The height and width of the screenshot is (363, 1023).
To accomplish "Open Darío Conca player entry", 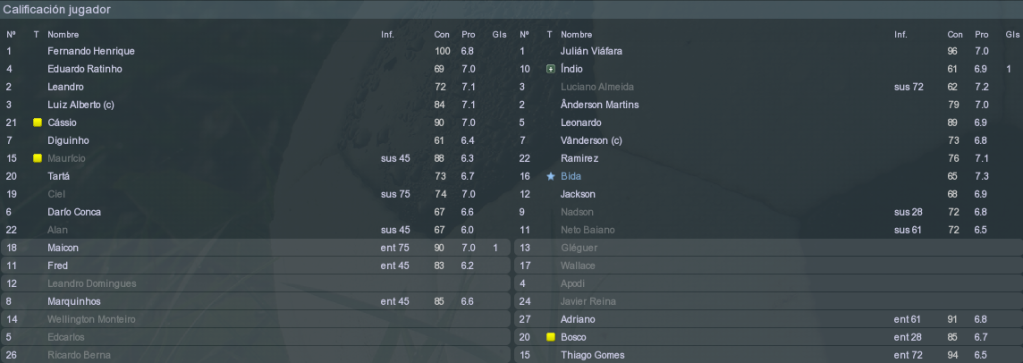I will tap(74, 212).
